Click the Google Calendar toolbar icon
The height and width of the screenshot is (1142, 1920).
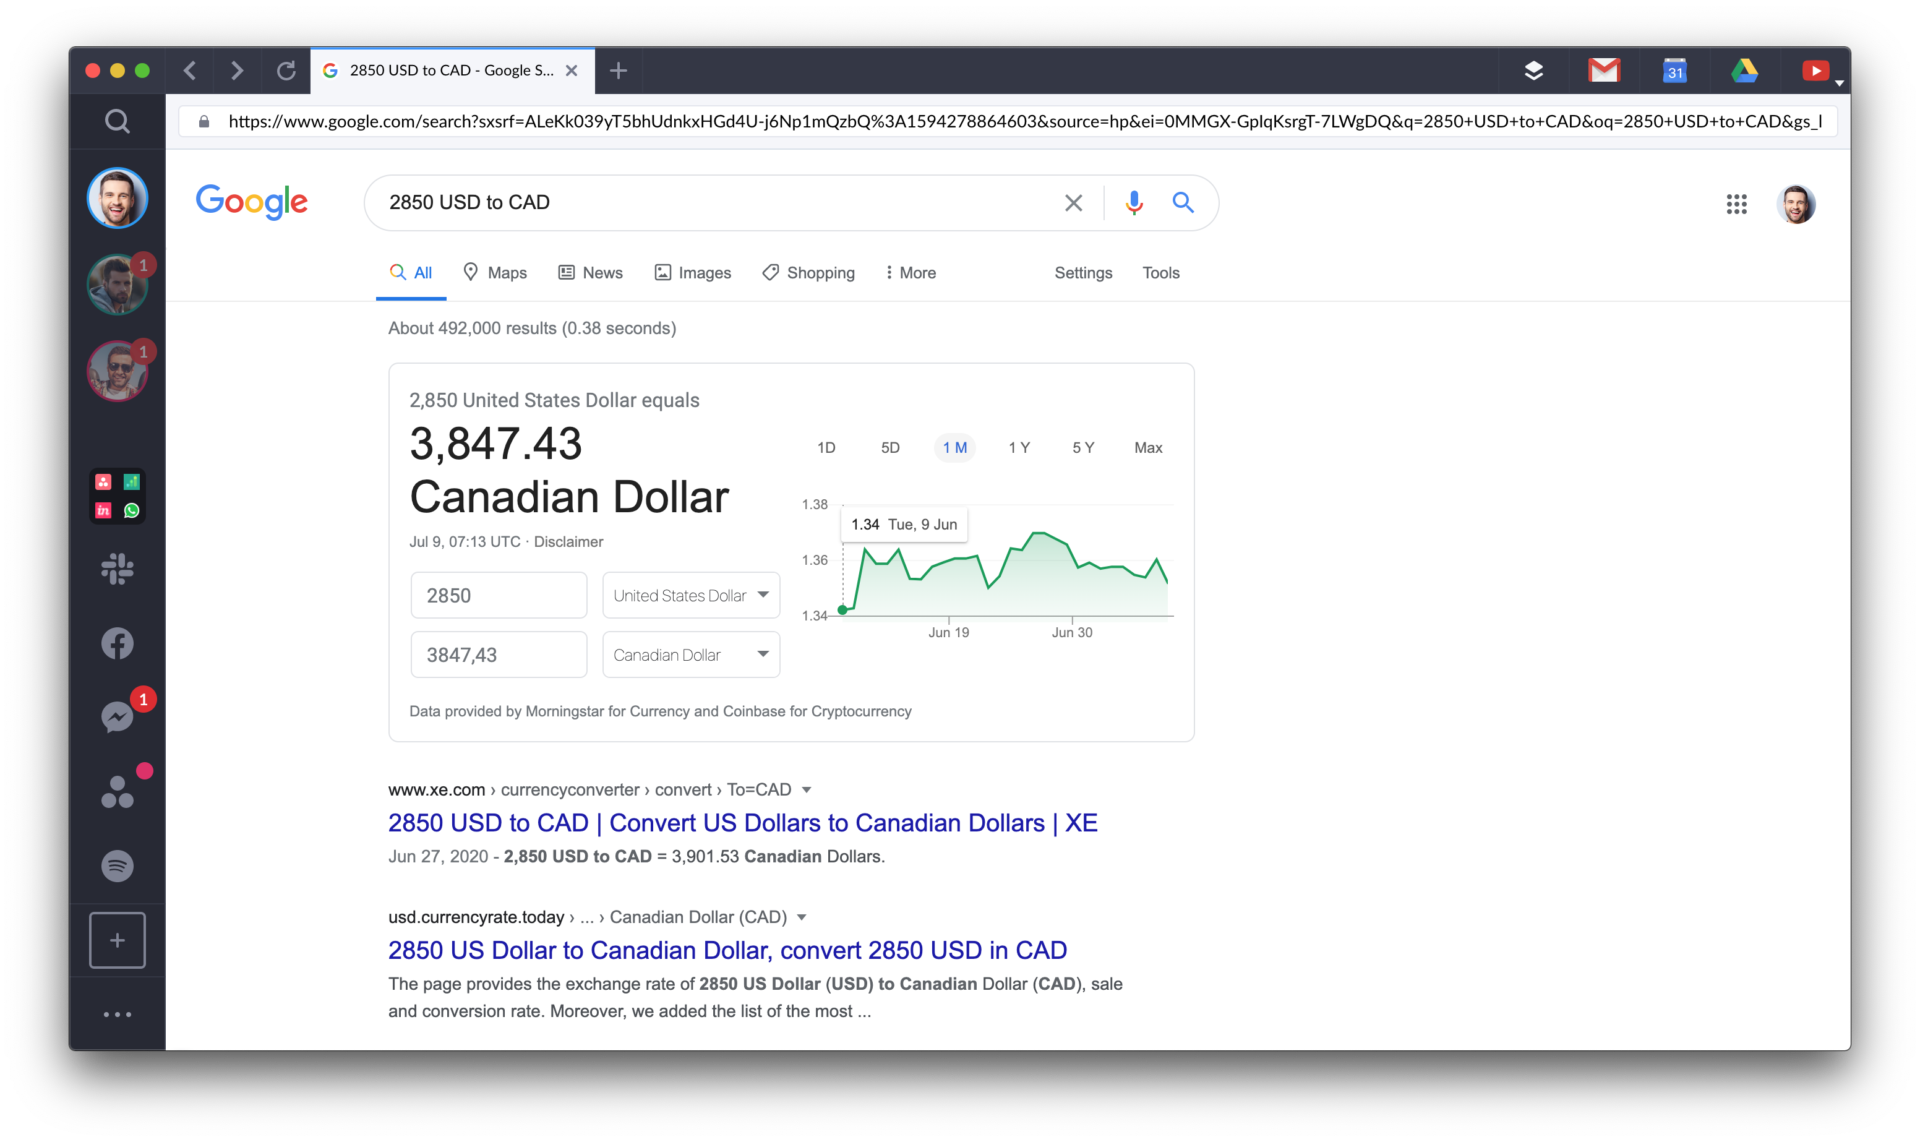tap(1674, 70)
